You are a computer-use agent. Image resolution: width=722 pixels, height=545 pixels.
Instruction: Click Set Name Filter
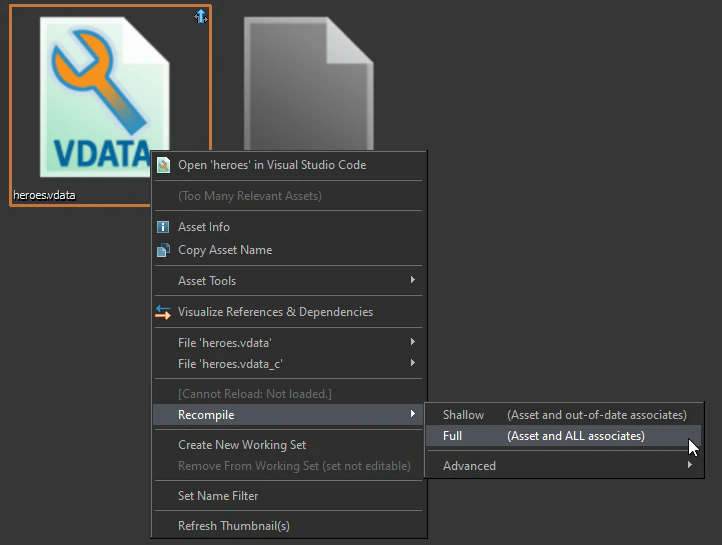(x=218, y=496)
